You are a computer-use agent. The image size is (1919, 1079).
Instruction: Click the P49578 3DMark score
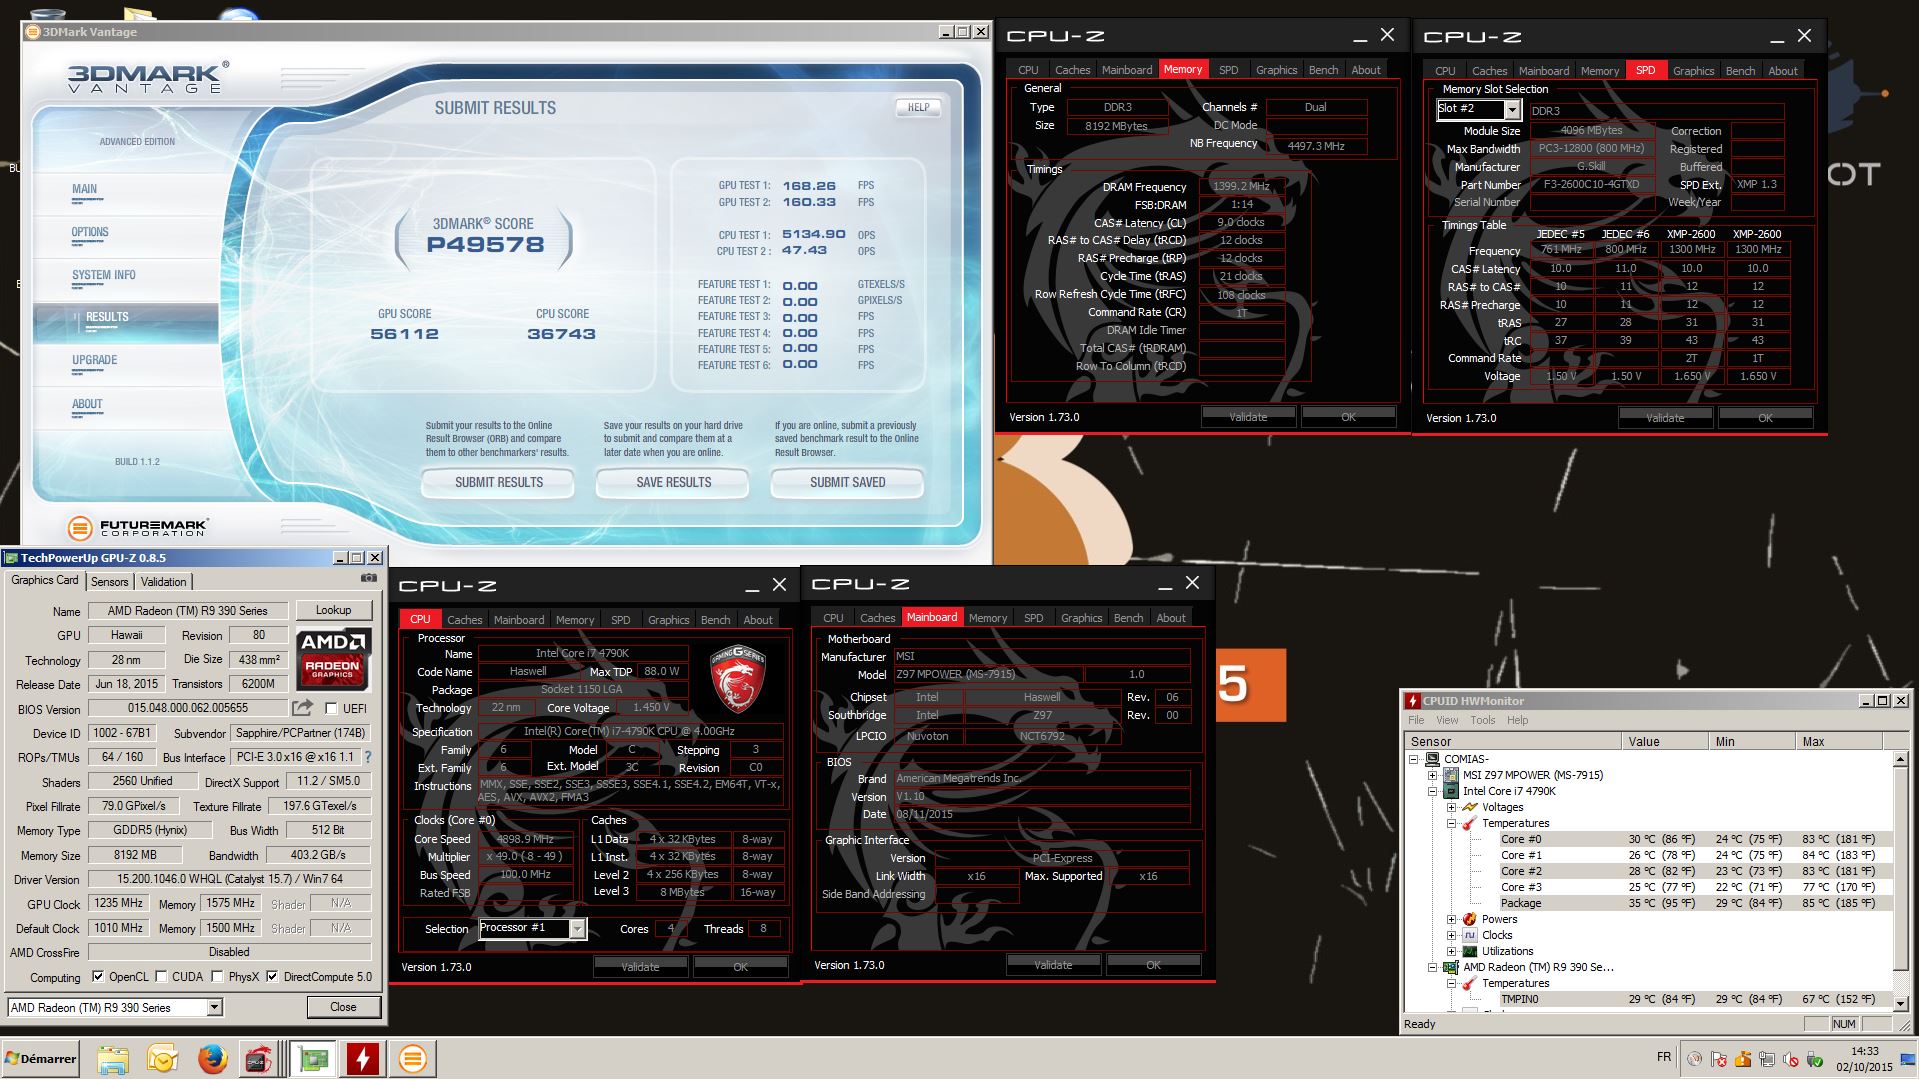(x=485, y=245)
